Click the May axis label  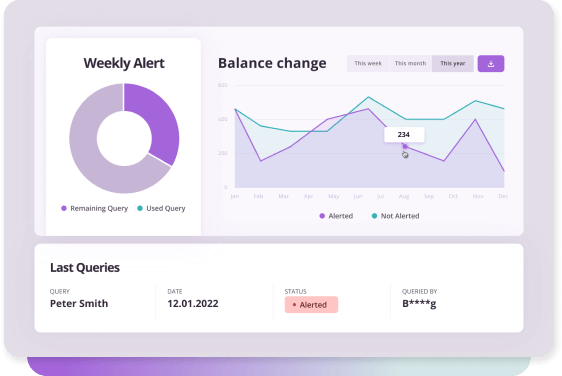(x=334, y=196)
